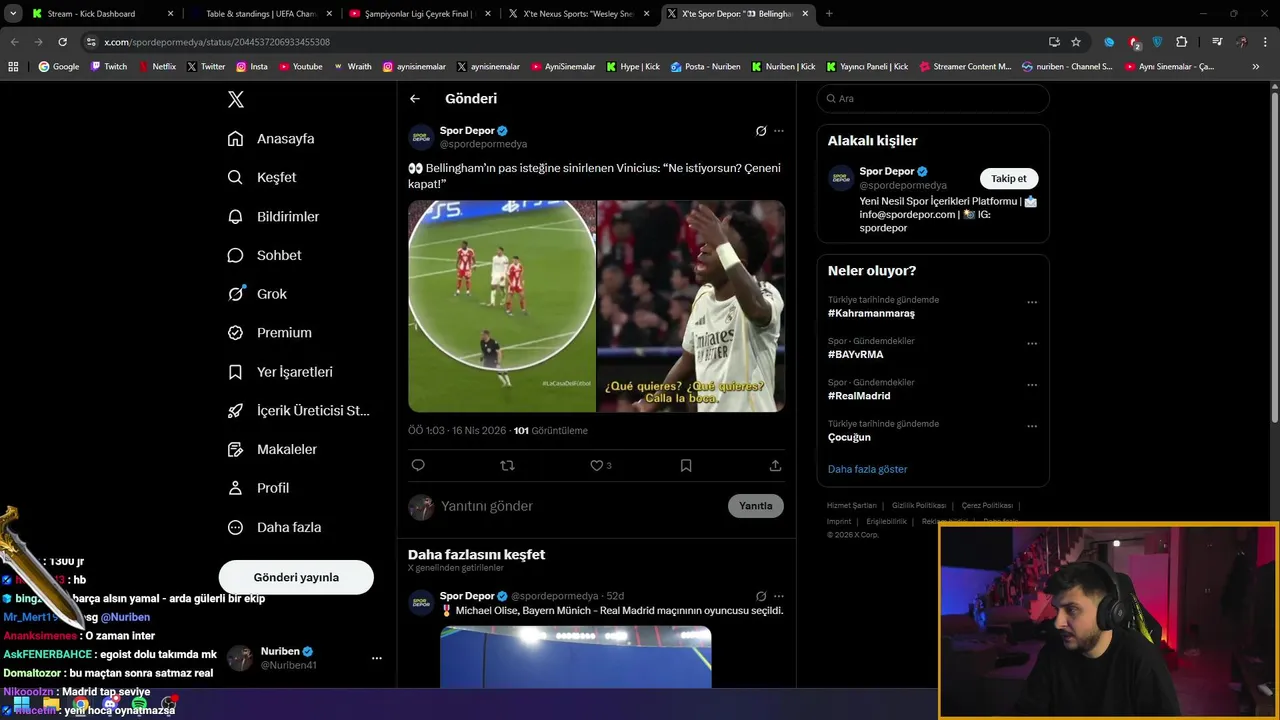1280x720 pixels.
Task: Open the left post image of players
Action: 502,306
